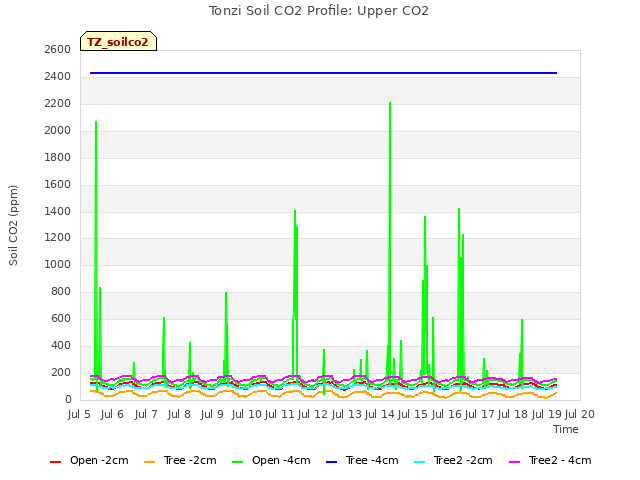Click the 'Jul 8' x-axis date label
Image resolution: width=640 pixels, height=480 pixels.
pyautogui.click(x=179, y=415)
